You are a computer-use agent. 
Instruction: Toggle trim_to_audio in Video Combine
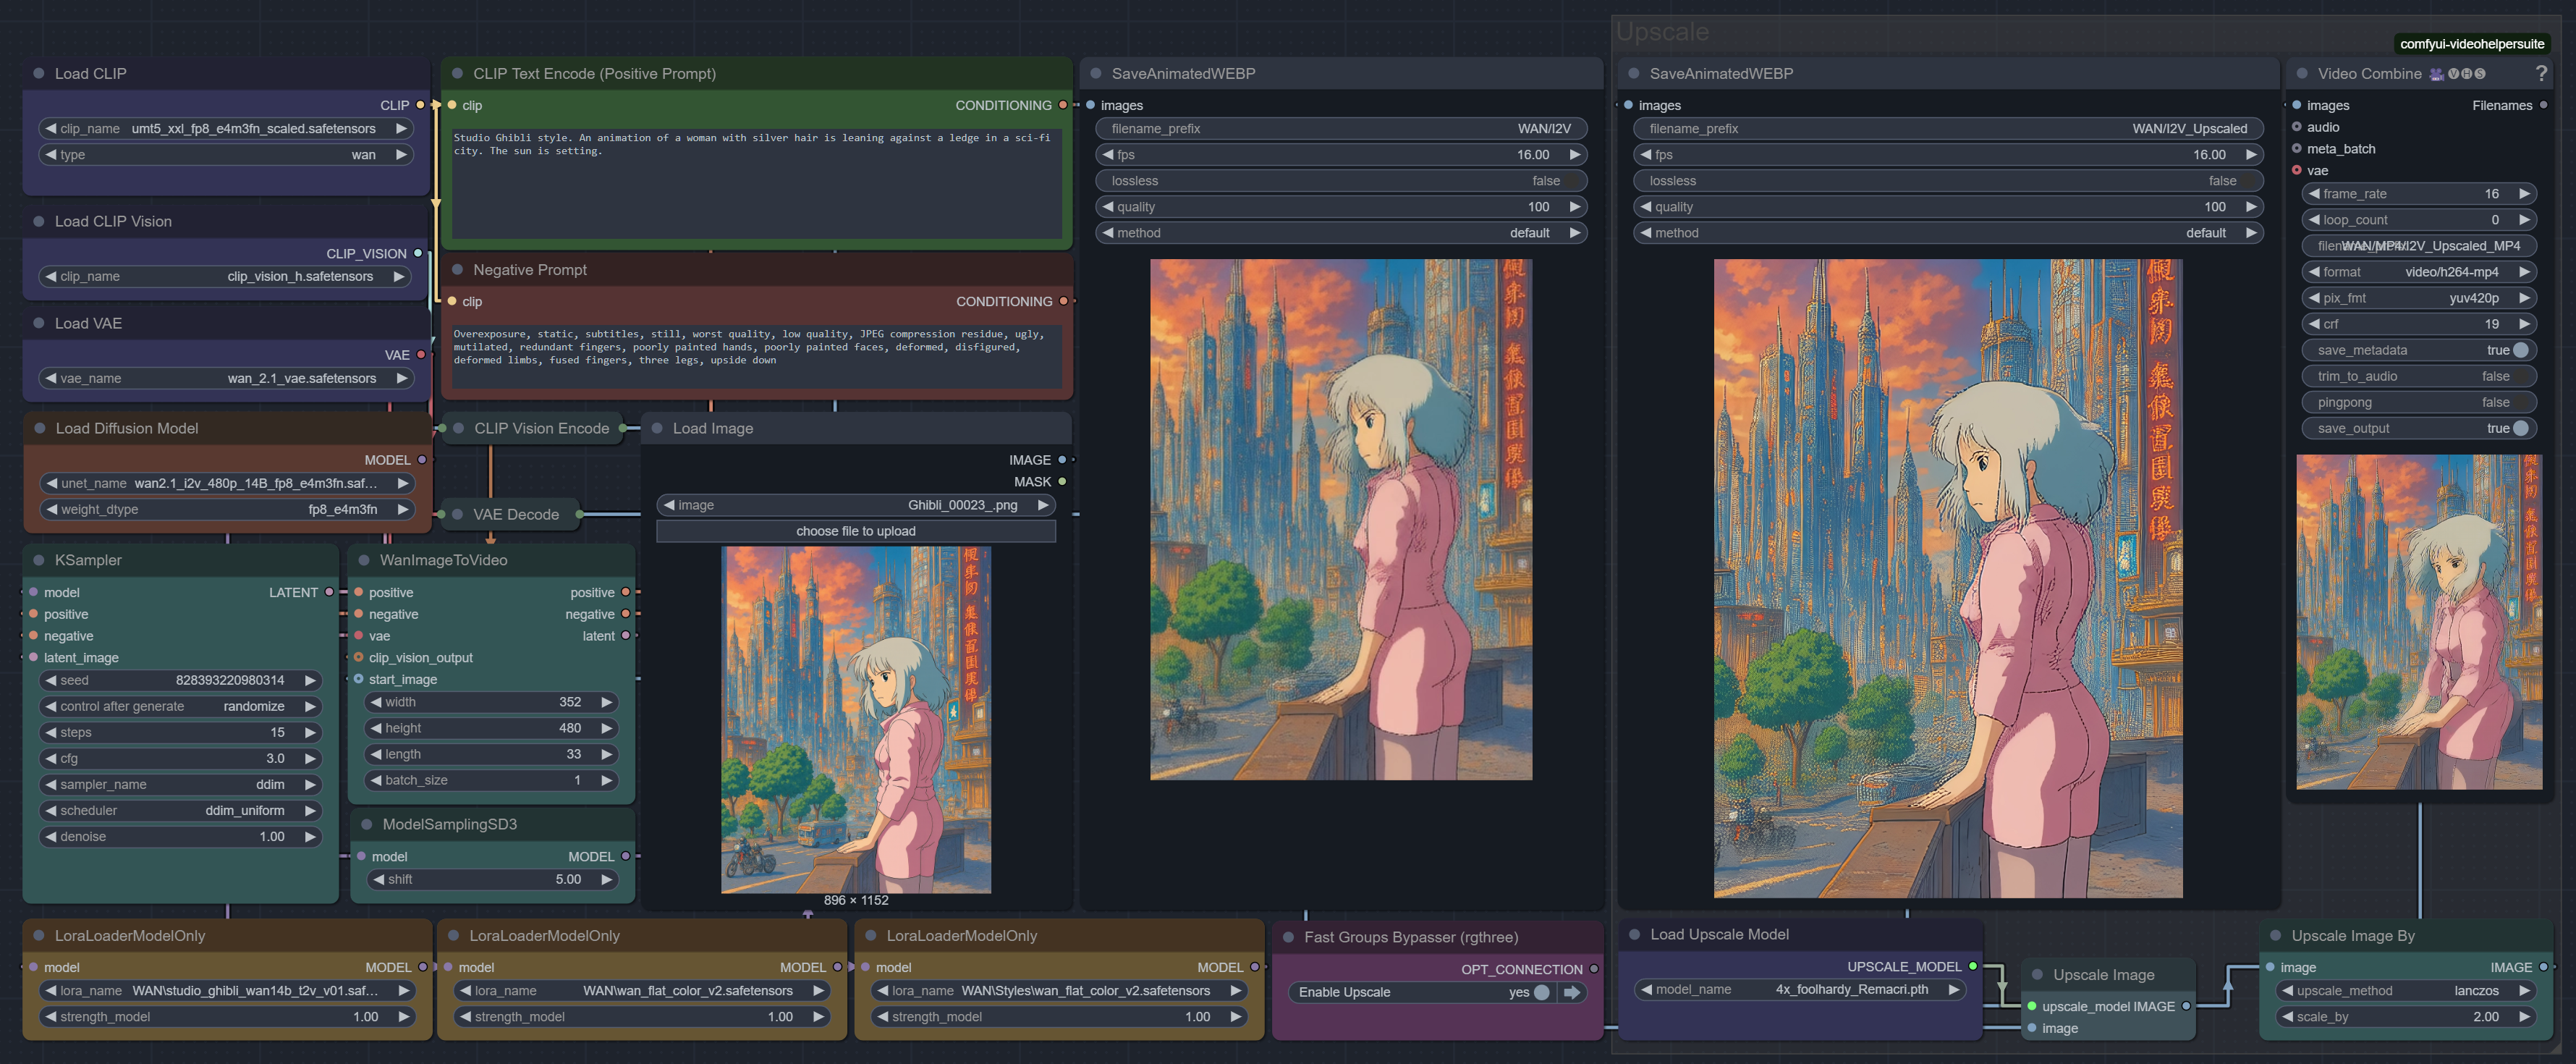click(x=2418, y=377)
